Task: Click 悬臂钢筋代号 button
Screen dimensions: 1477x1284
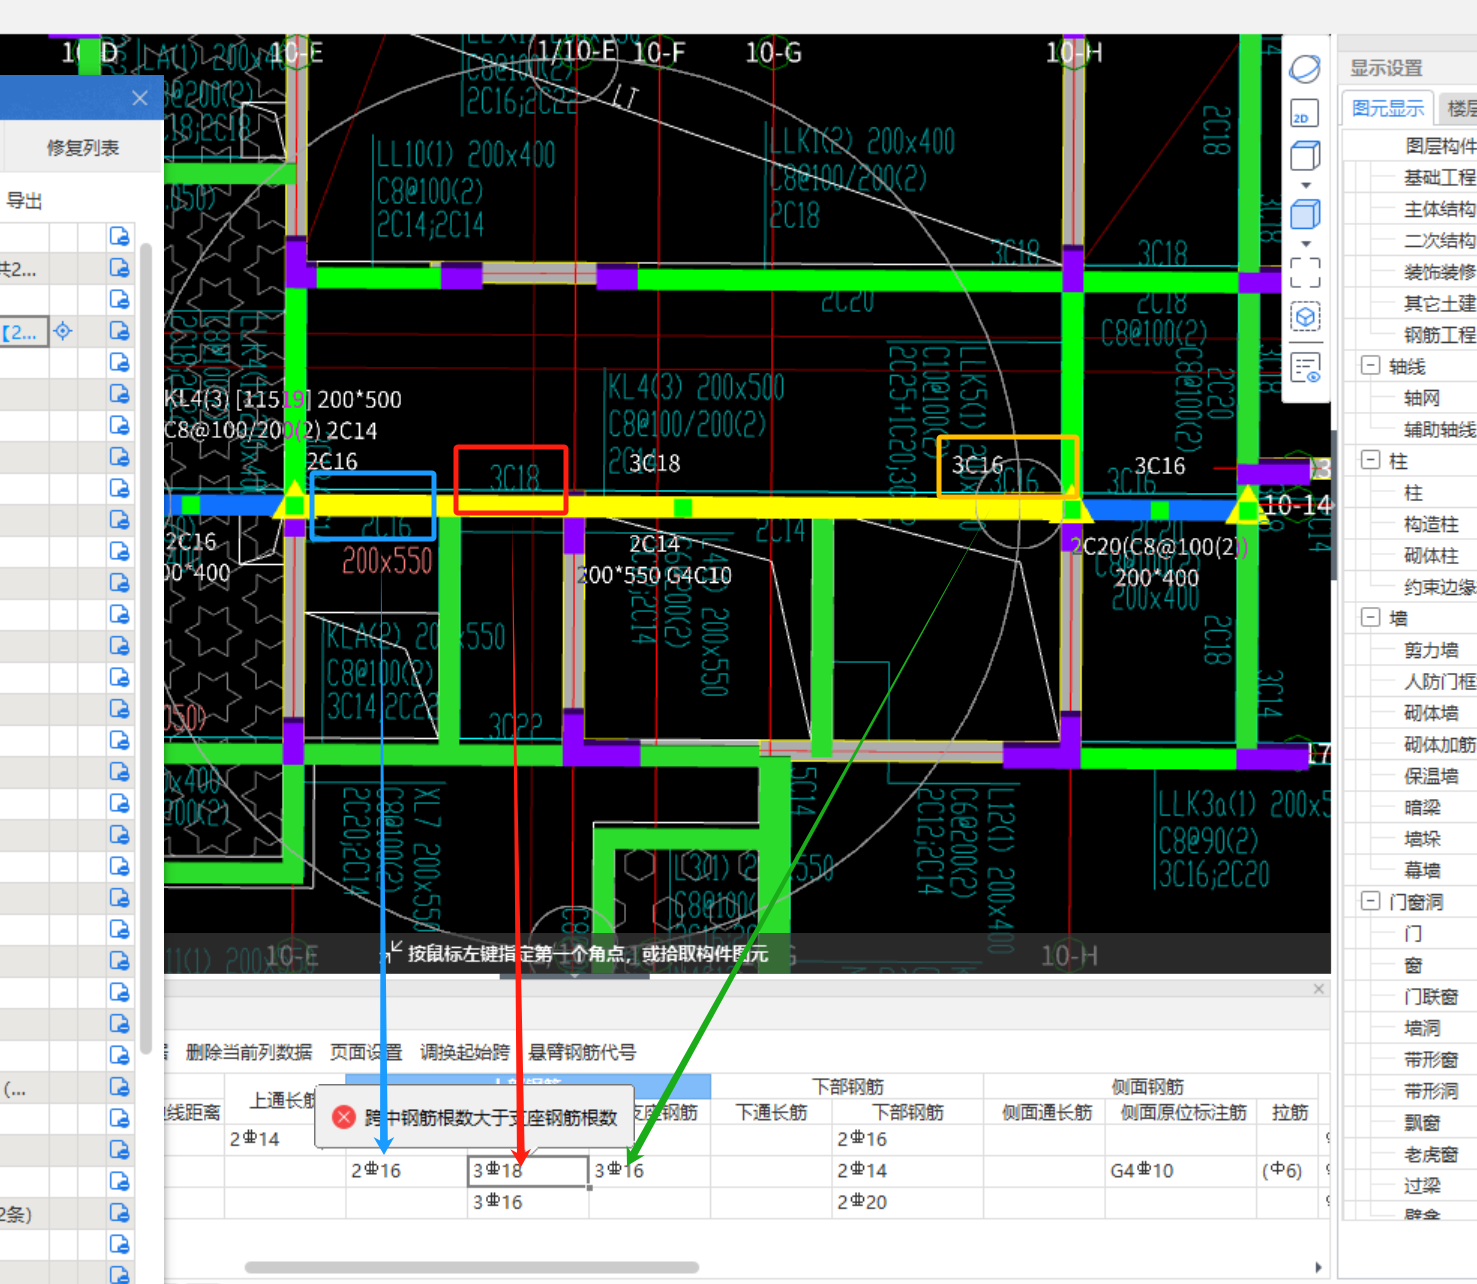Action: (582, 1052)
